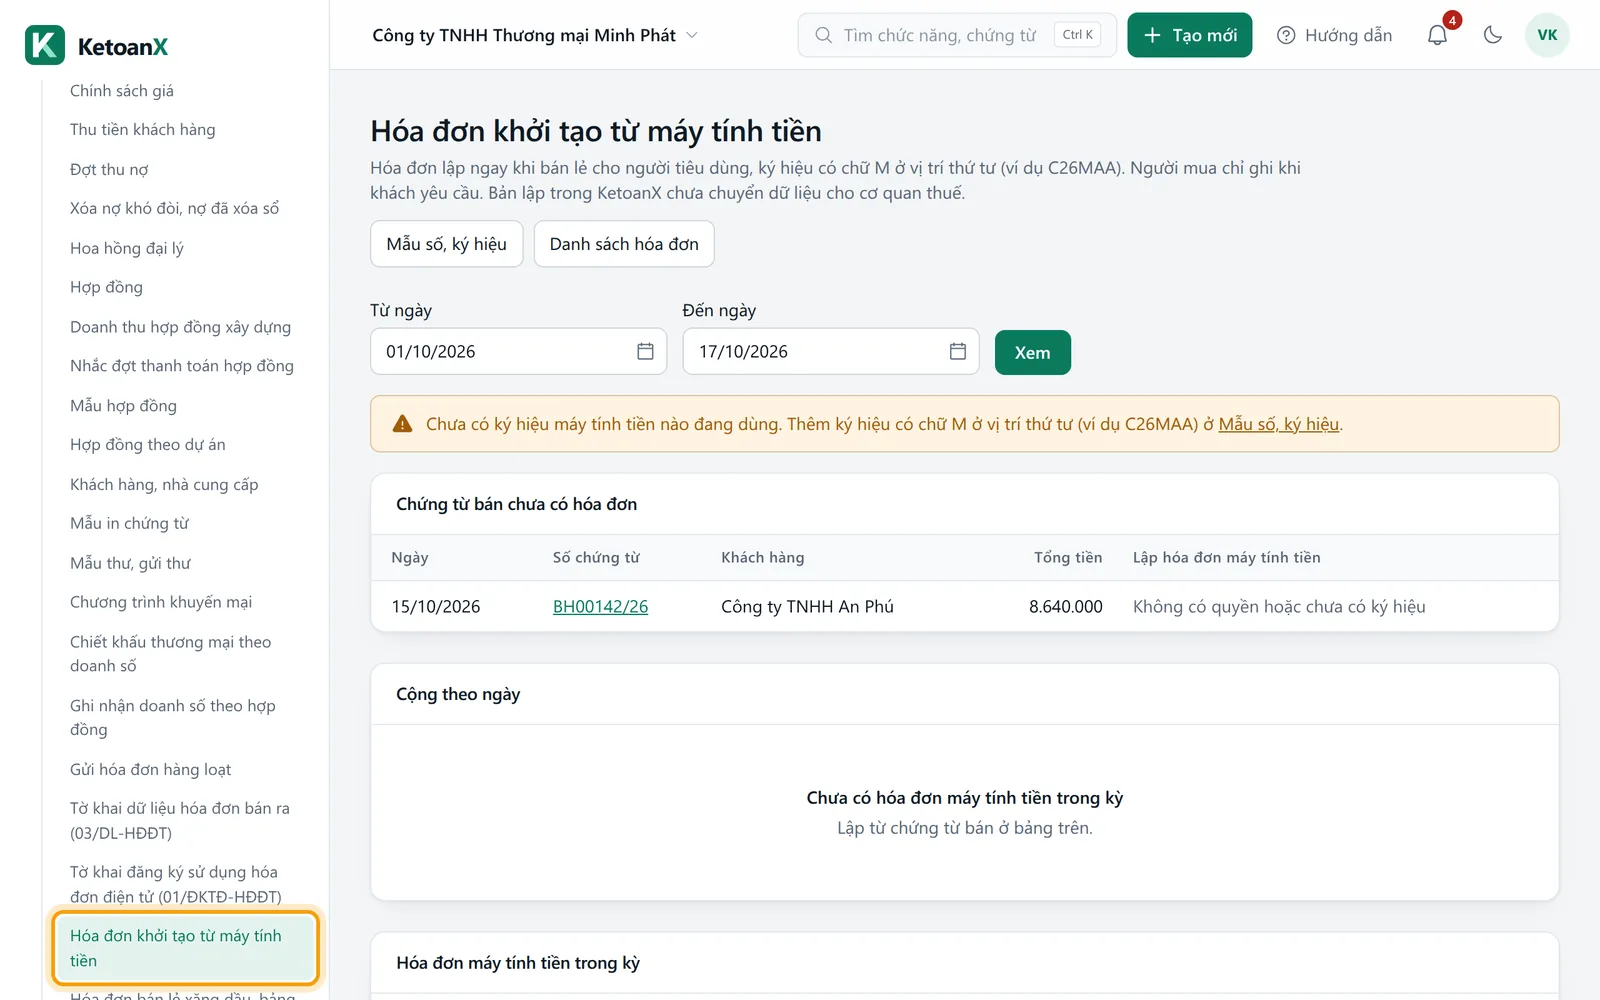Expand the company selector dropdown
The width and height of the screenshot is (1600, 1000).
pyautogui.click(x=535, y=35)
